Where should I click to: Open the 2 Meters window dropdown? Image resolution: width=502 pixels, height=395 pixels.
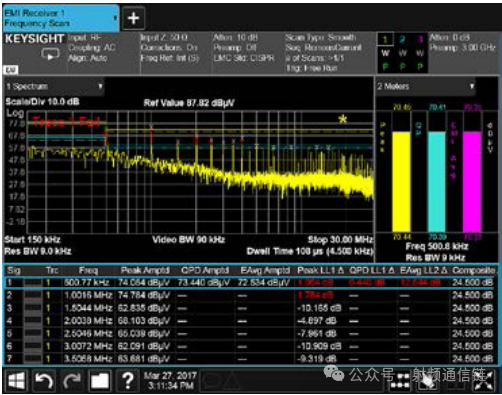(x=472, y=86)
